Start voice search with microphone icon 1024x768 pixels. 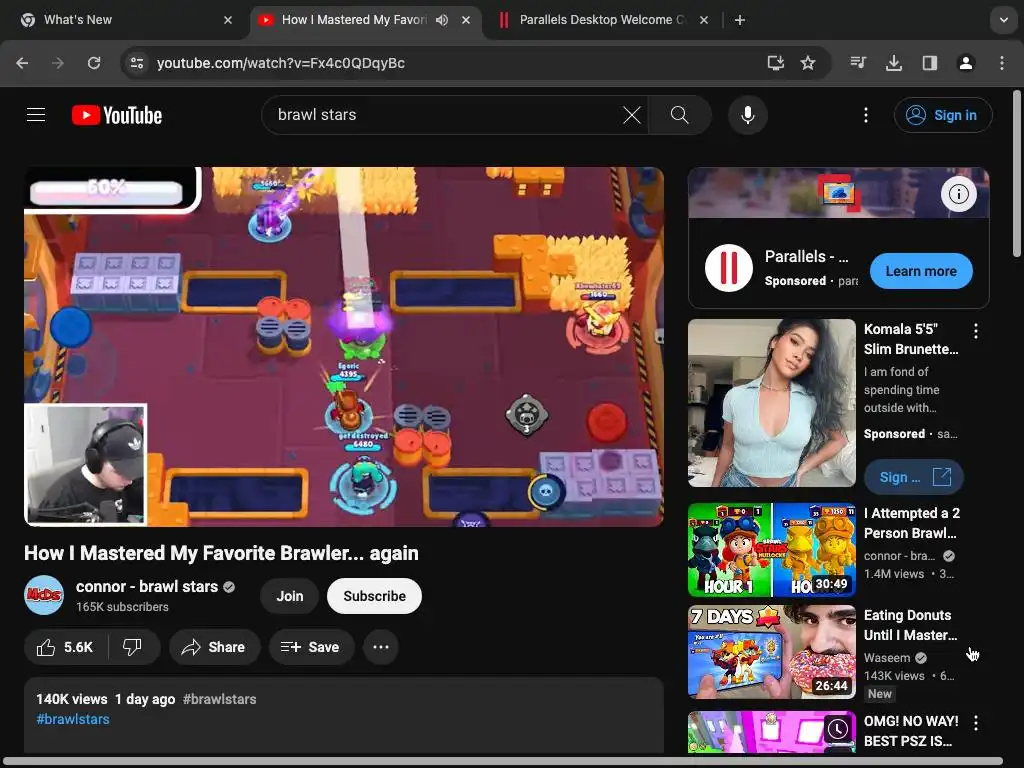coord(748,115)
